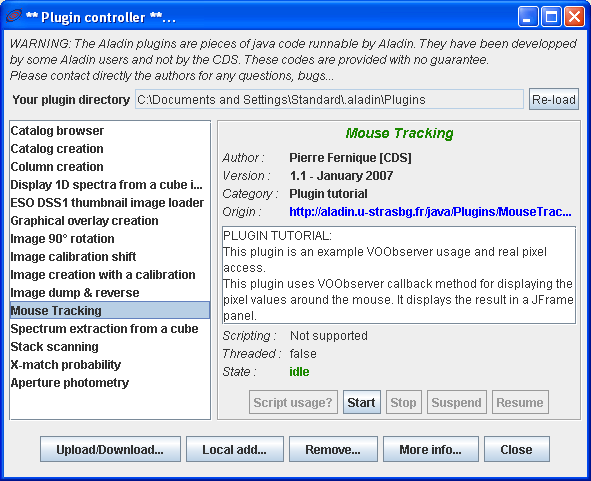Focus the plugin directory path field
Image resolution: width=591 pixels, height=481 pixels.
point(329,100)
